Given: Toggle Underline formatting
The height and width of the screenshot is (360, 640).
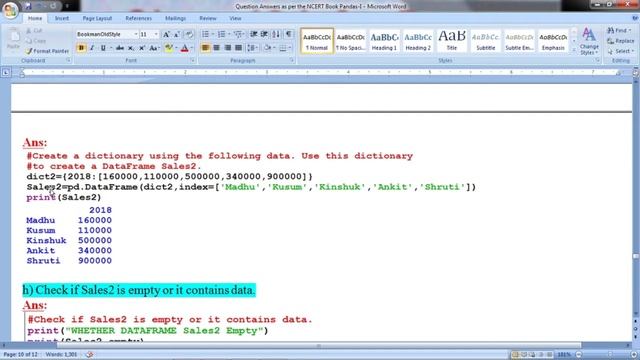Looking at the screenshot, I should click(x=103, y=48).
